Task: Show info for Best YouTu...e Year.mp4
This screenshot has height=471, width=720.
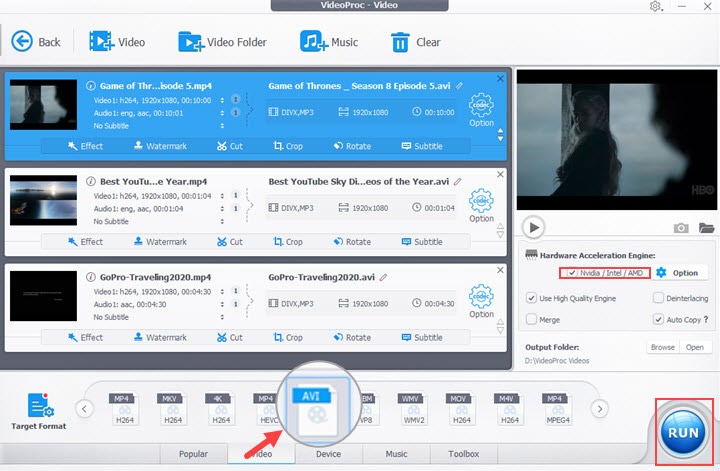Action: tap(91, 181)
